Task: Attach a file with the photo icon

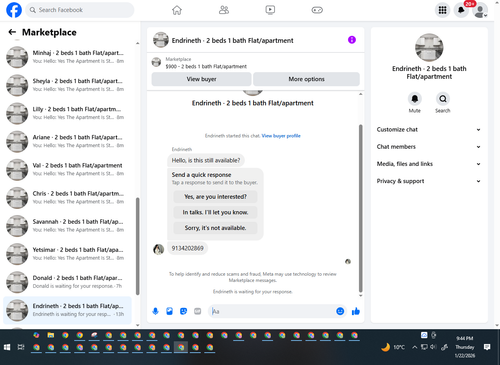Action: (169, 311)
